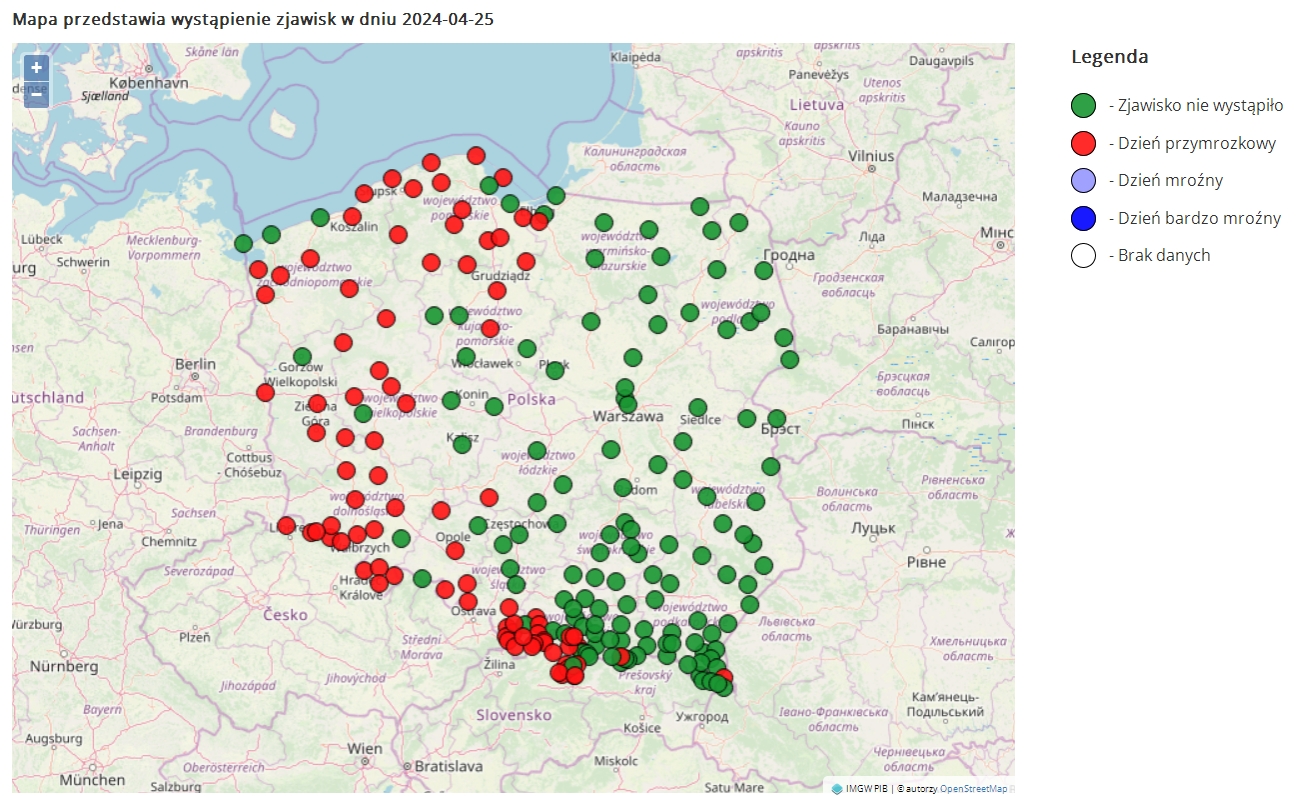Click the northernmost red marker on Baltic coast

point(476,155)
